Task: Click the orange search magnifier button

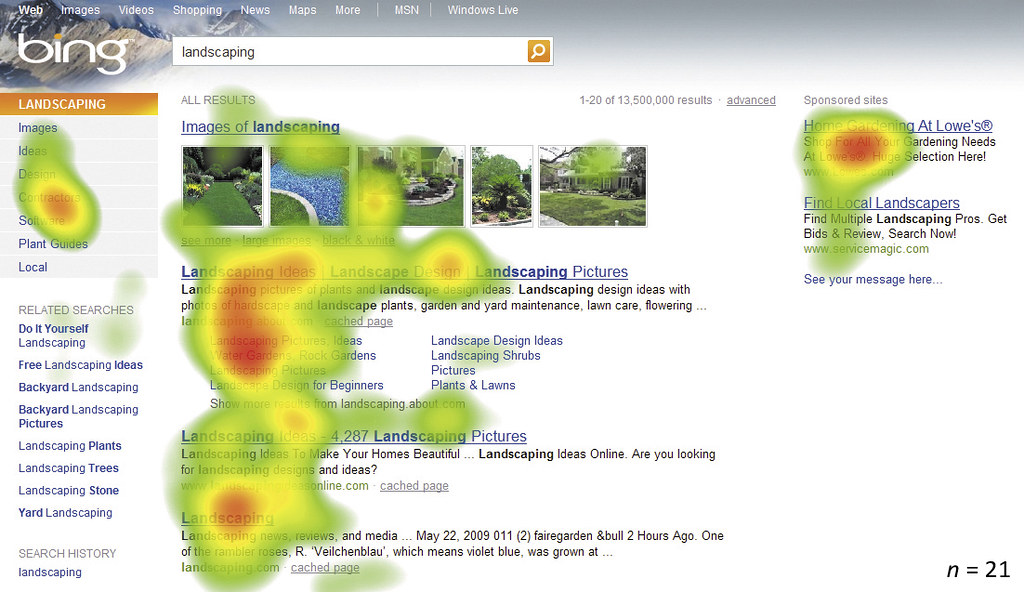Action: coord(539,51)
